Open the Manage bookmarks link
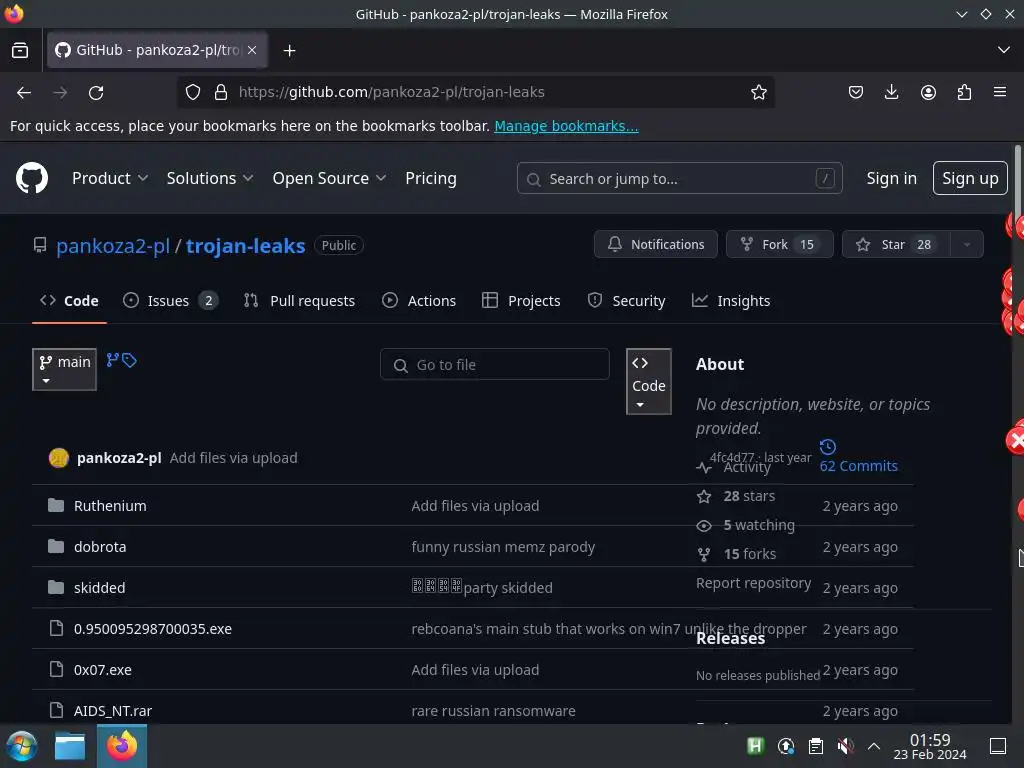The image size is (1024, 768). coord(566,126)
